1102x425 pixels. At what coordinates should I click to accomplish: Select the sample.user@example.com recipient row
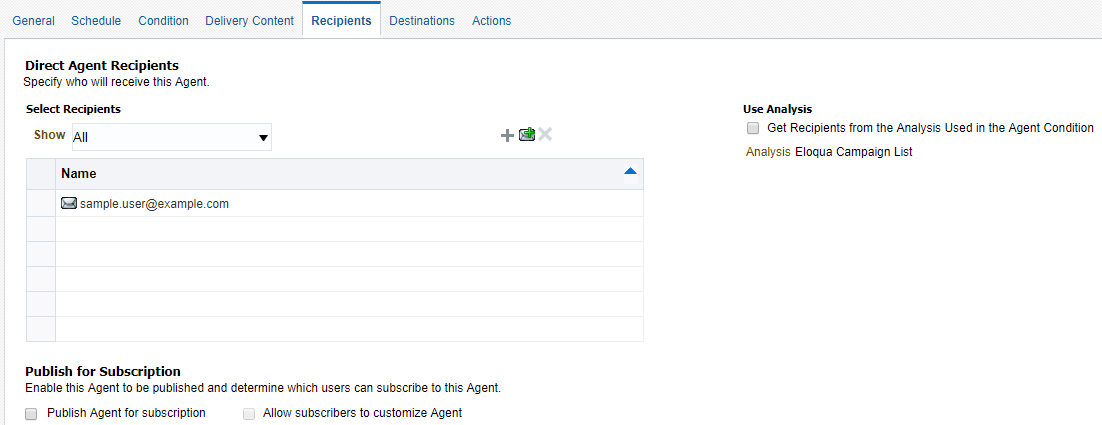(x=335, y=204)
